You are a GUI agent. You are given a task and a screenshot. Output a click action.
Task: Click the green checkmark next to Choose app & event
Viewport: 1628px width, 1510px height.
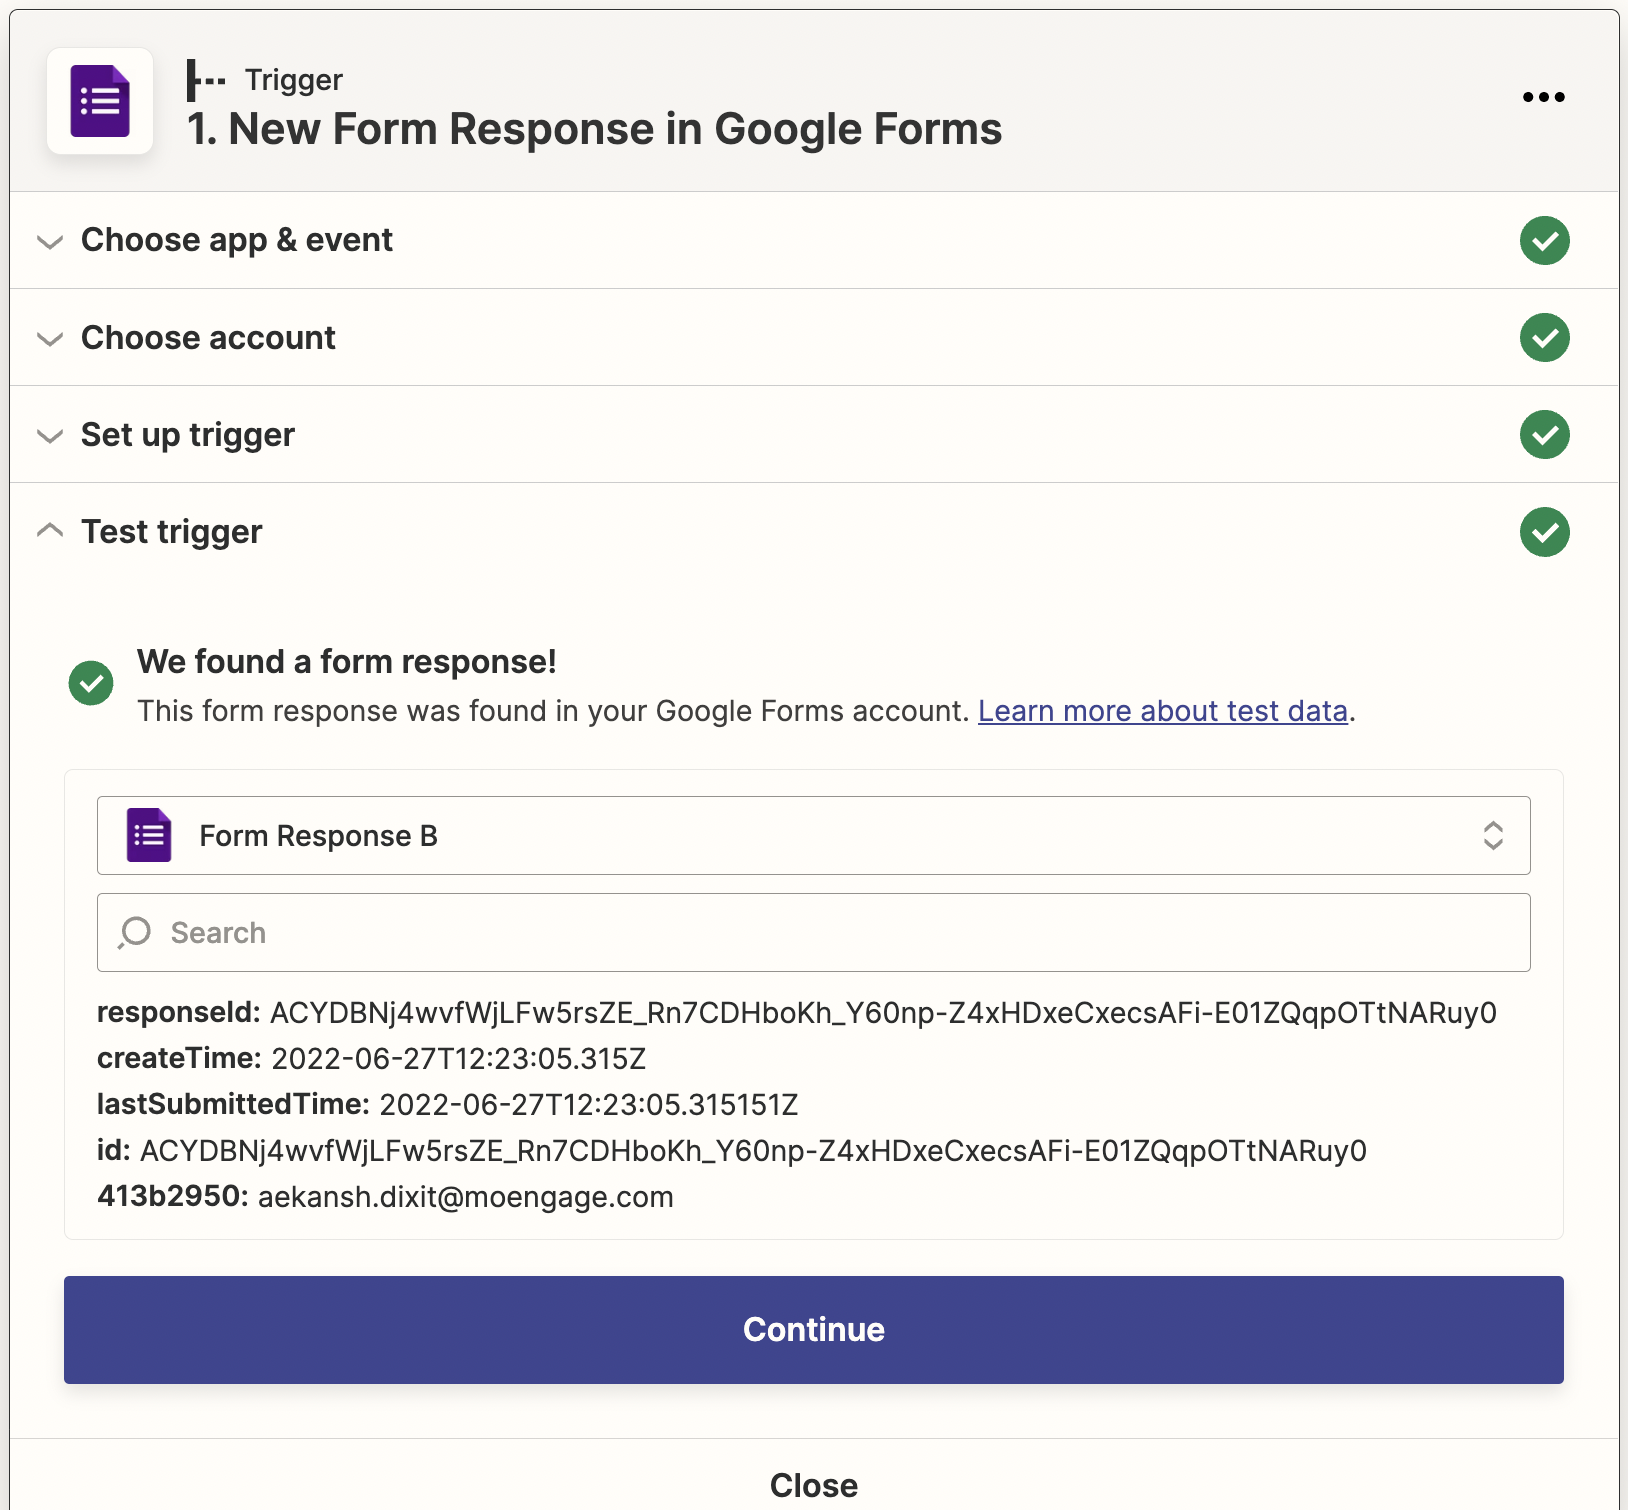[x=1544, y=241]
